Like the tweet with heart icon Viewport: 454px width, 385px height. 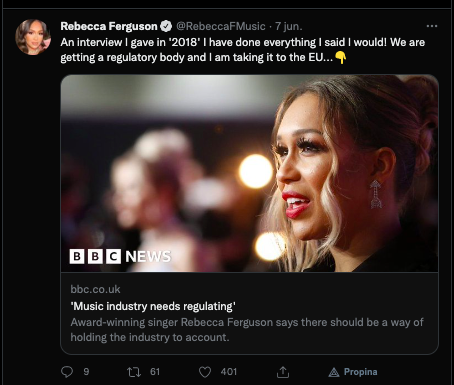point(205,372)
